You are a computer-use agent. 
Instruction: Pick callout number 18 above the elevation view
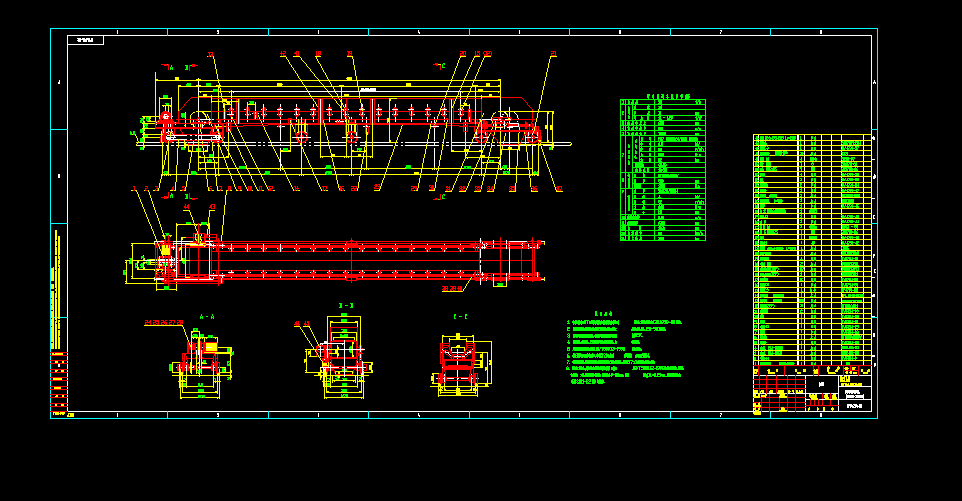click(x=318, y=54)
